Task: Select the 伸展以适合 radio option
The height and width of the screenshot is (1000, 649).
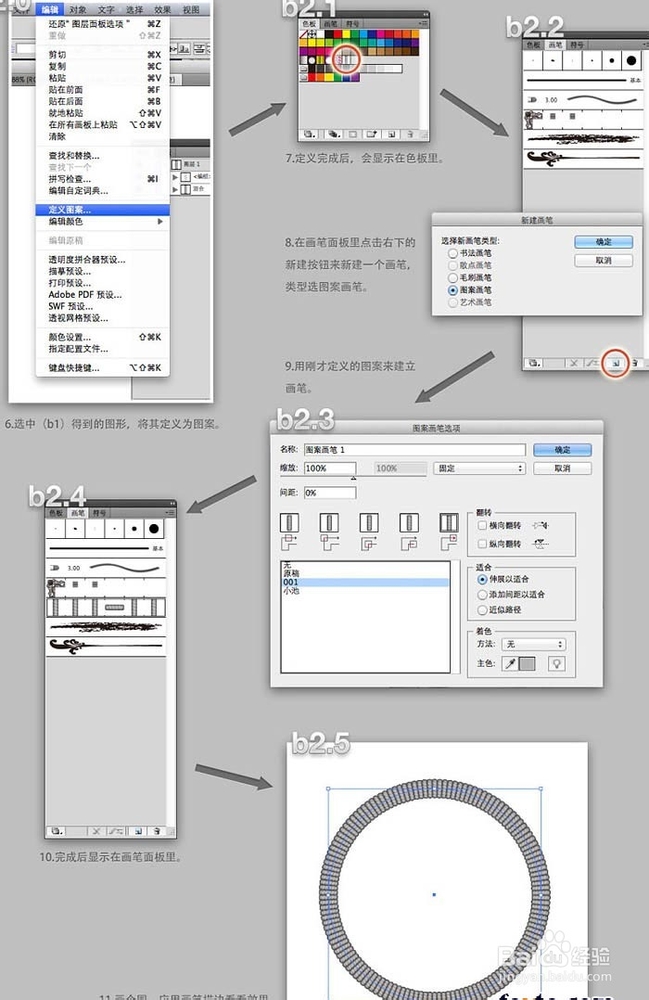Action: pos(482,579)
